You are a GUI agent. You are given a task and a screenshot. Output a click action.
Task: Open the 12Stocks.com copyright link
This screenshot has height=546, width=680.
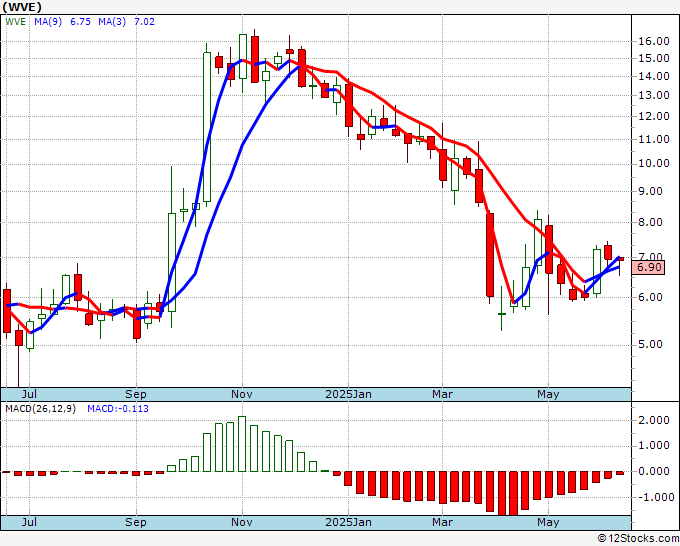(x=638, y=539)
